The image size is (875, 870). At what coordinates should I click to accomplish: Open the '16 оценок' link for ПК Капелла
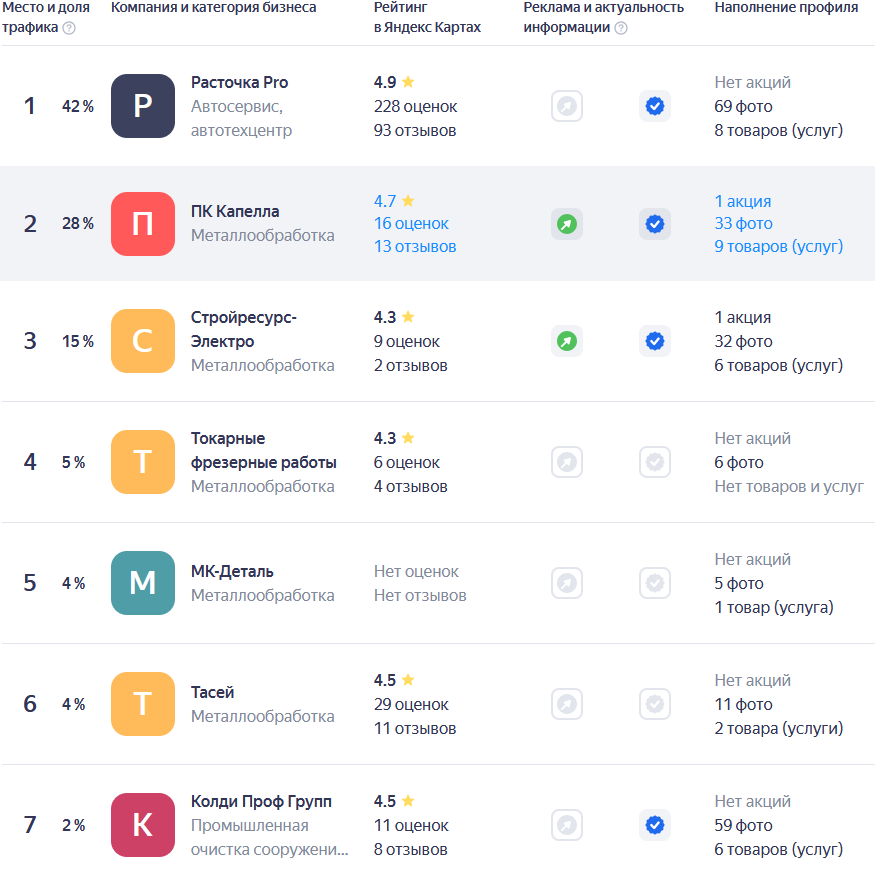point(411,224)
